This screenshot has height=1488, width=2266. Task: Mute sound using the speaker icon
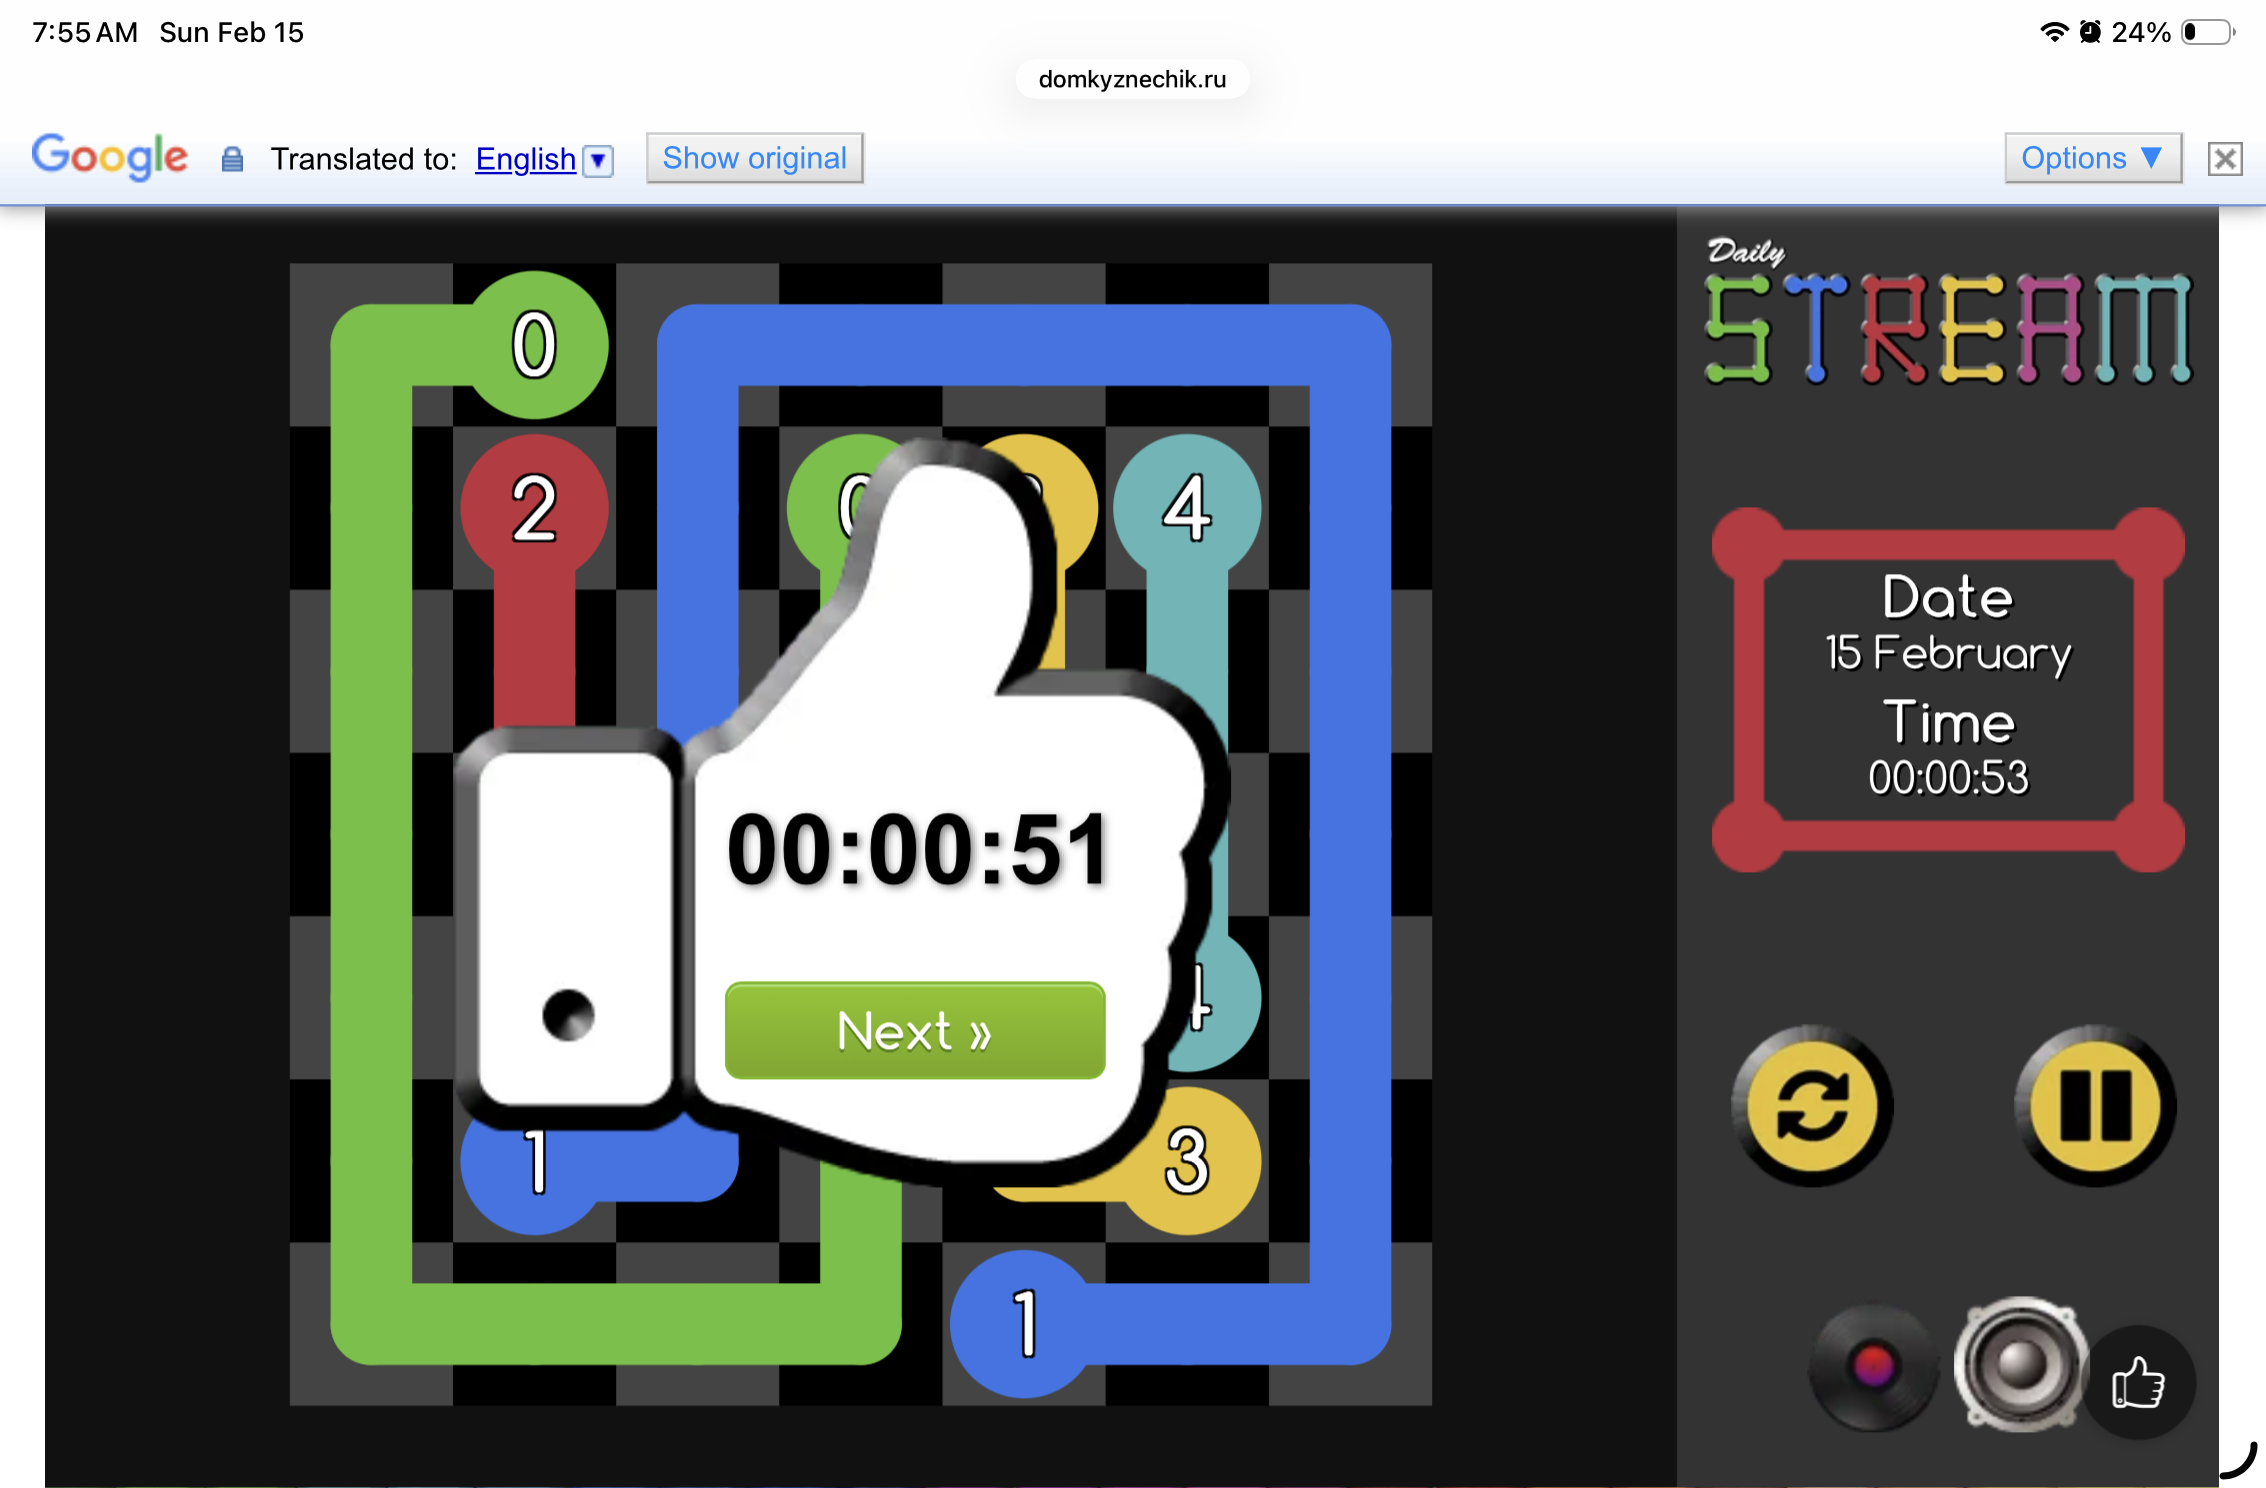point(2020,1364)
